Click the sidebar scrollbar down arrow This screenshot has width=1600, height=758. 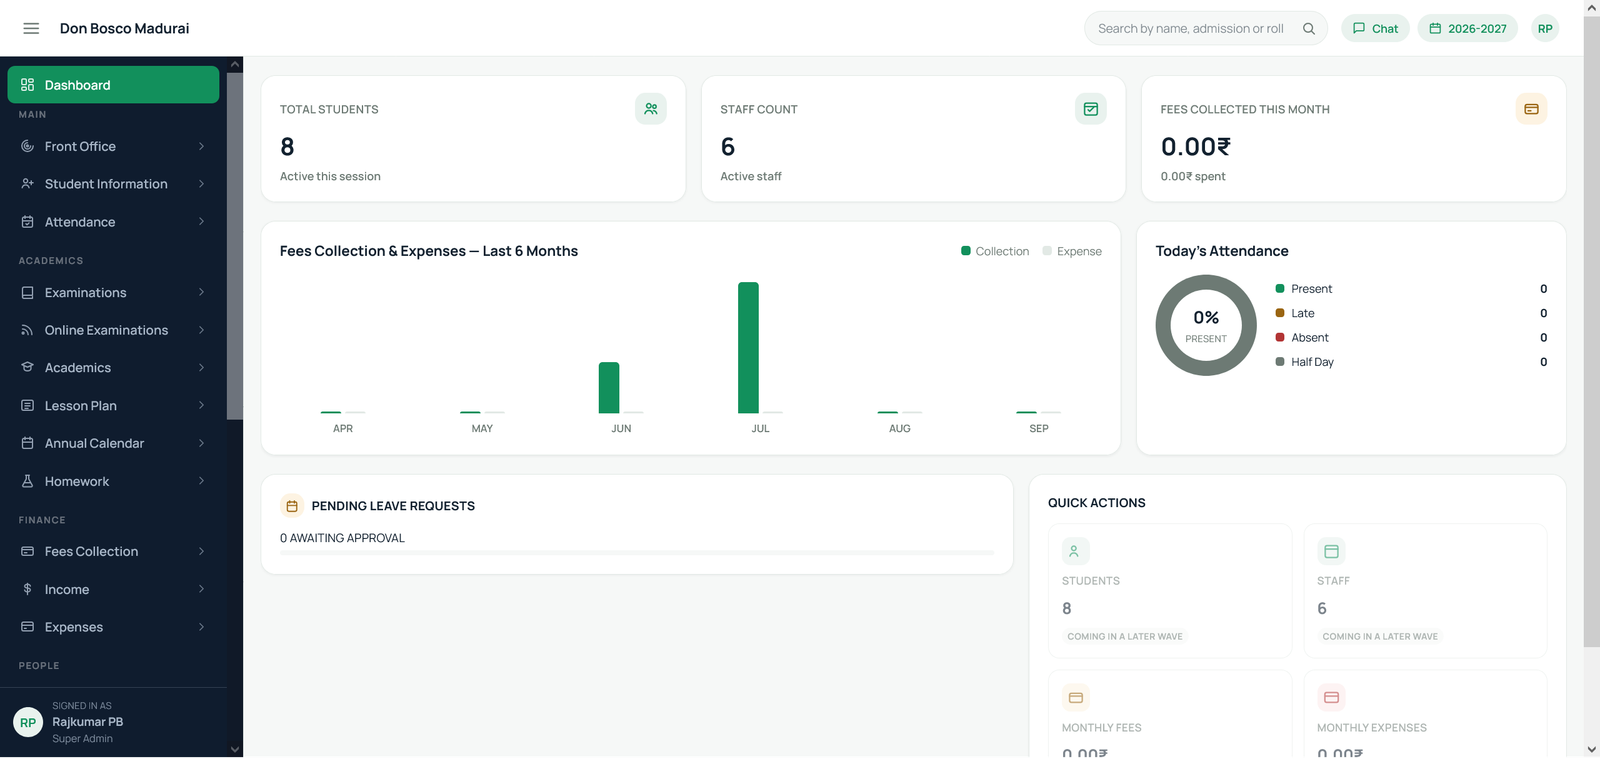pos(235,749)
